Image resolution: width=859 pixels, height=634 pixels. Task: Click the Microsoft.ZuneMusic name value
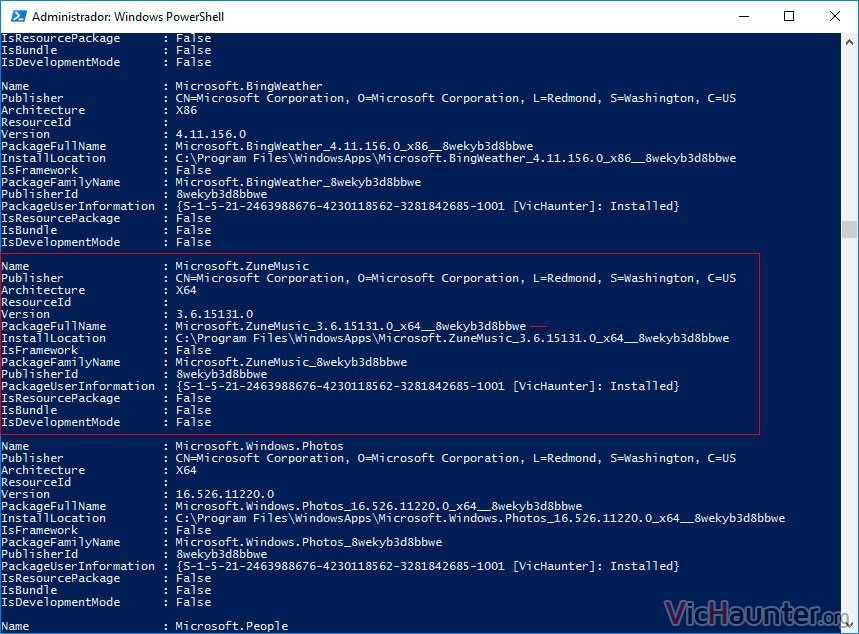click(242, 266)
